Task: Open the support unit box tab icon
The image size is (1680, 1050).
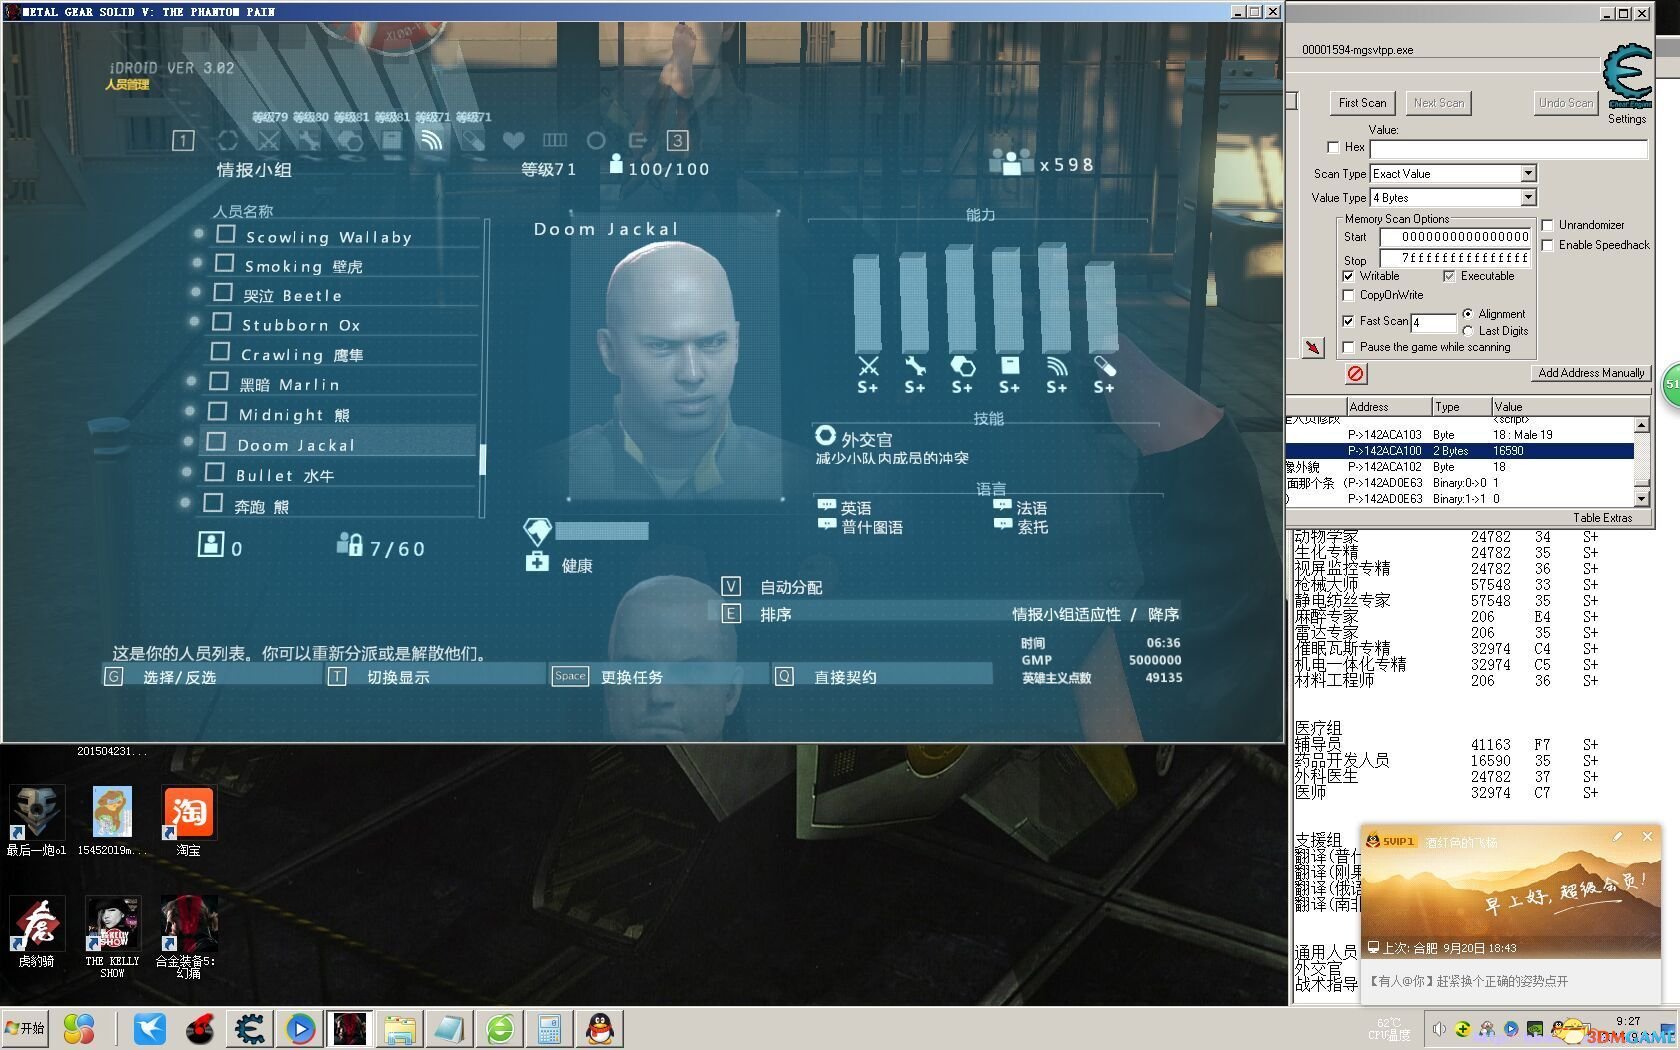Action: 391,141
